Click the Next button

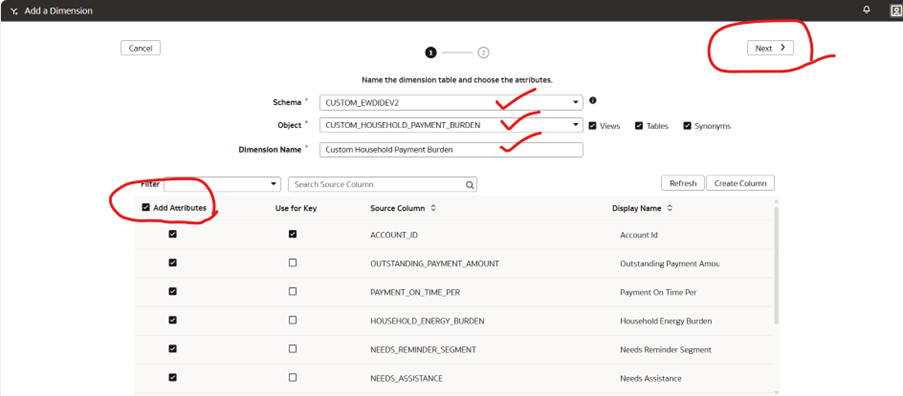[x=770, y=48]
